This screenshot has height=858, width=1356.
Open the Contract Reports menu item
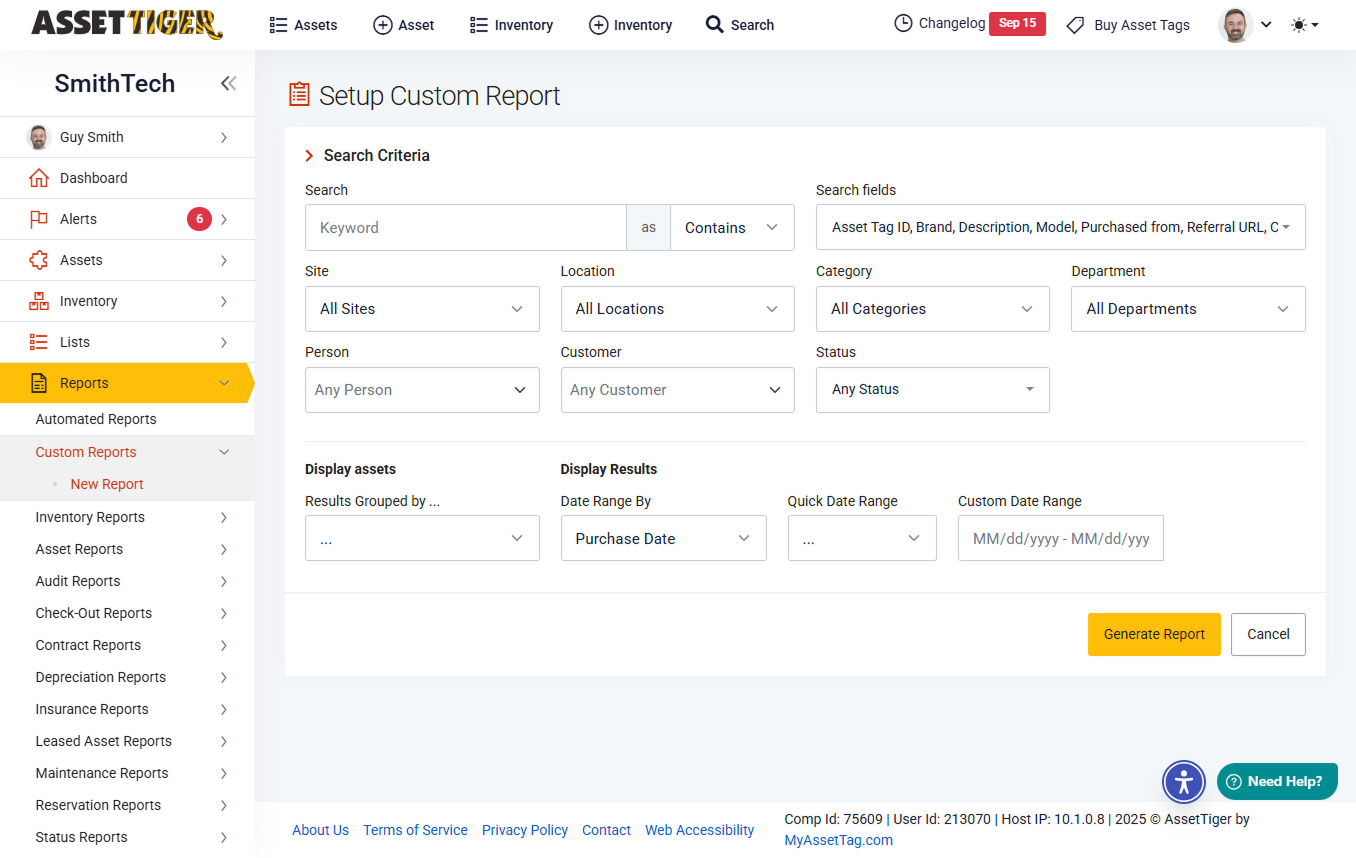86,645
